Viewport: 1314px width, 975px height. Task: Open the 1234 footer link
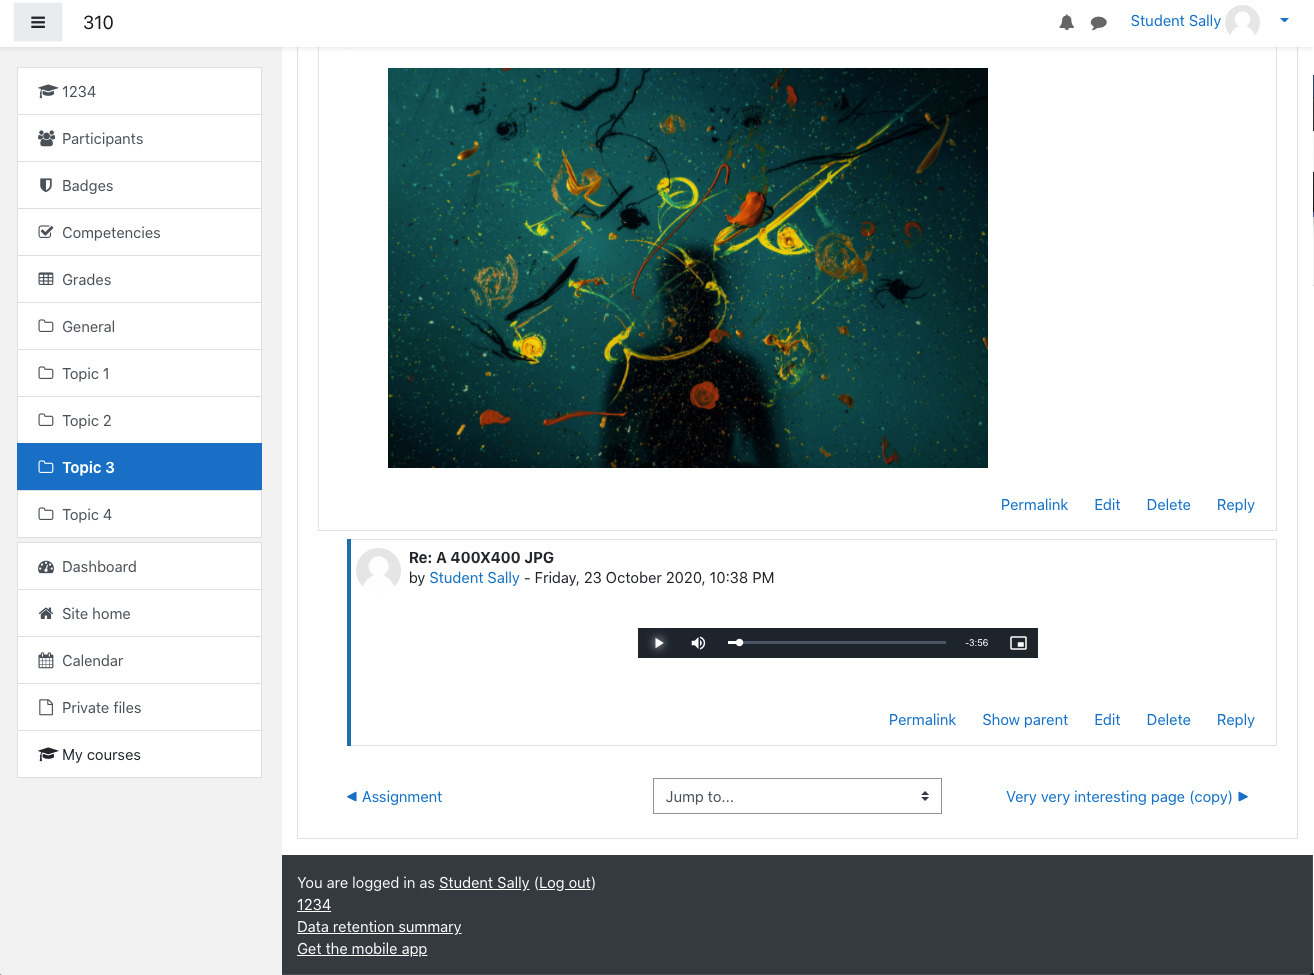click(314, 905)
